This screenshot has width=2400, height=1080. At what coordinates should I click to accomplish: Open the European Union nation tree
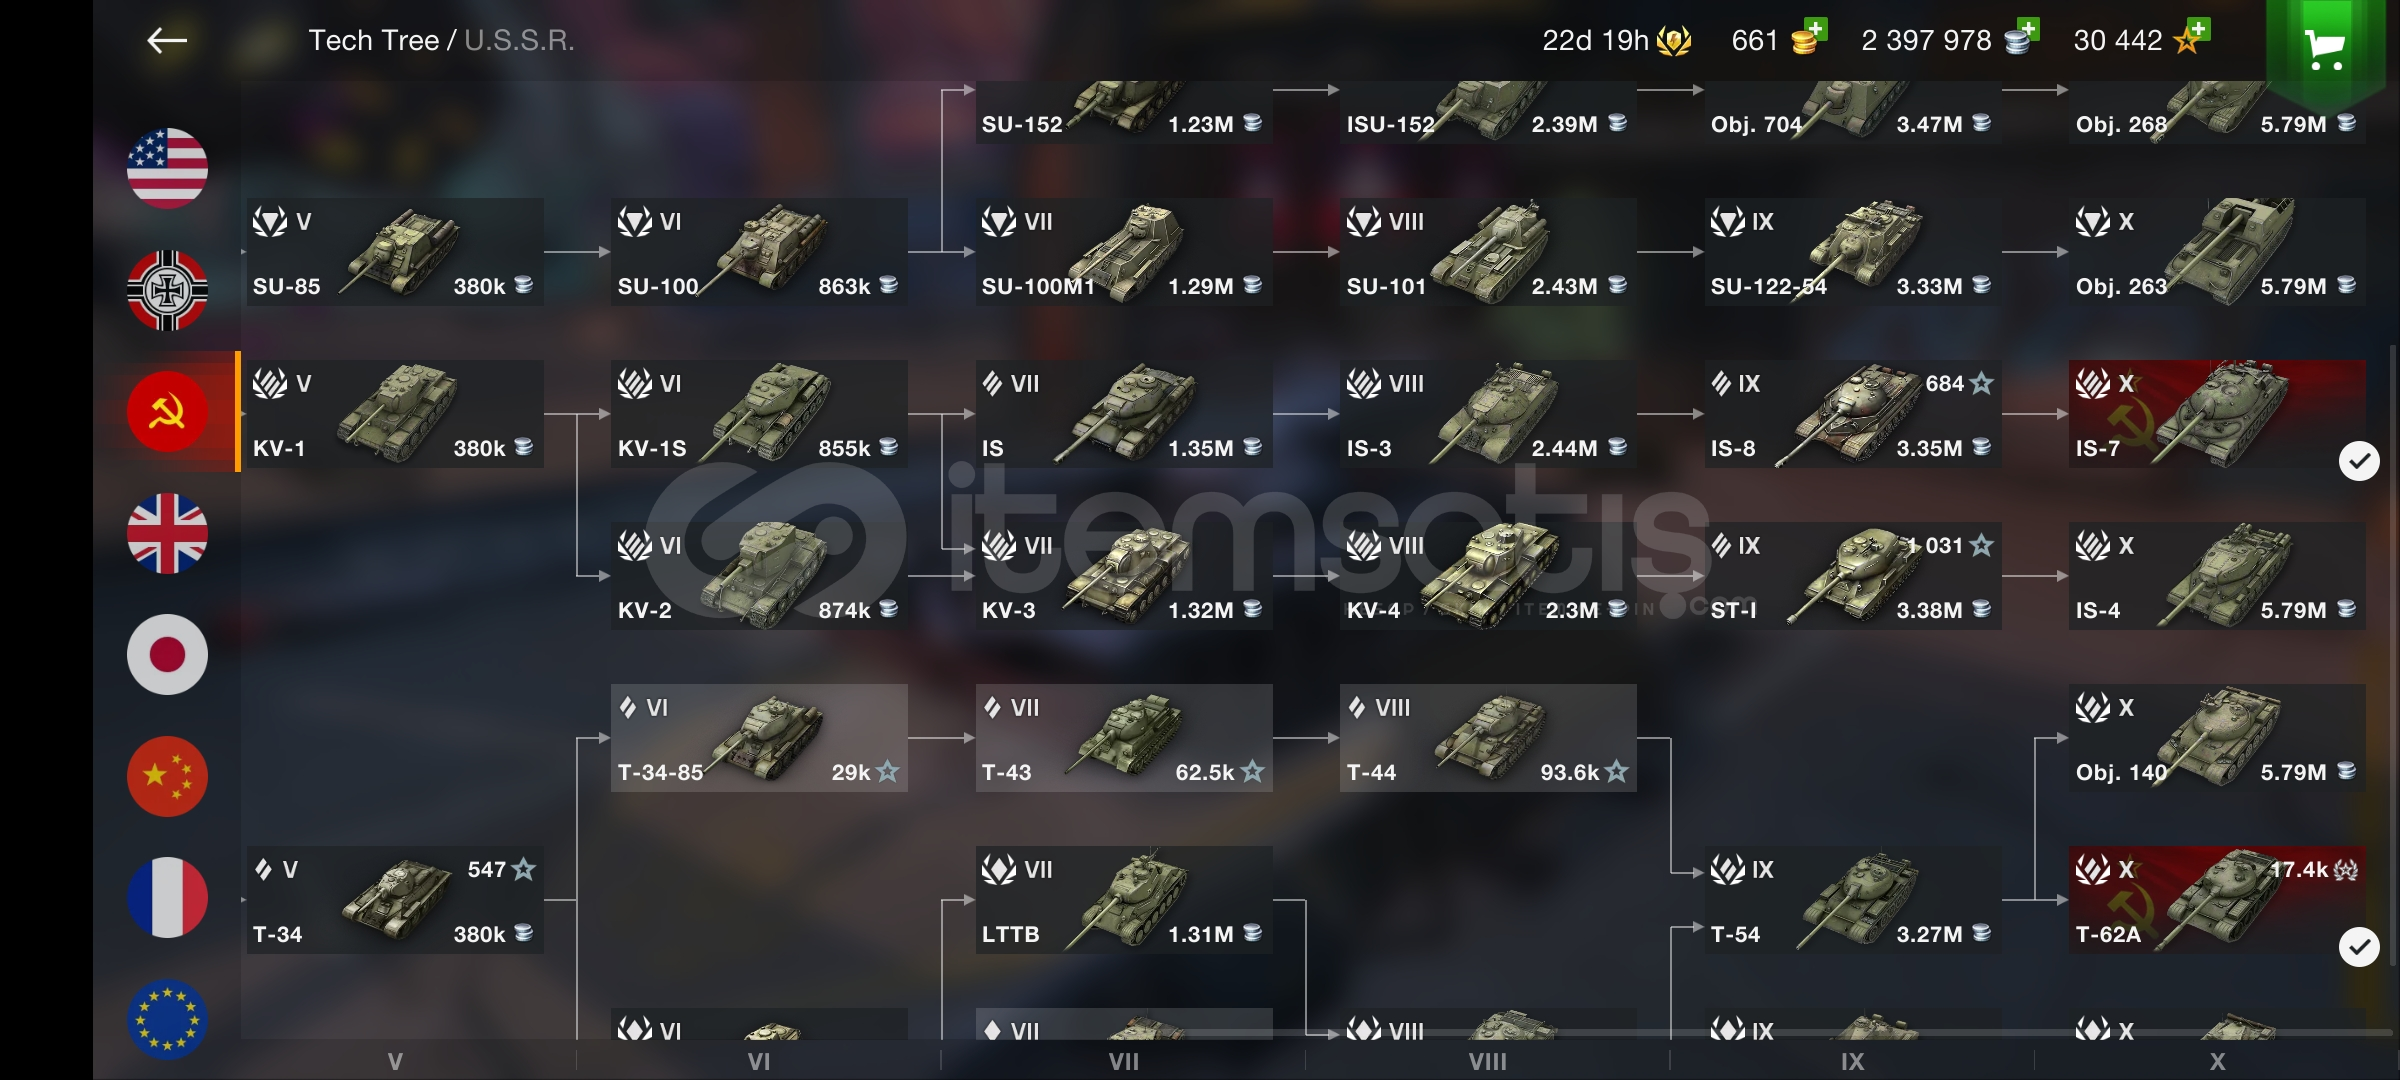click(x=167, y=1019)
